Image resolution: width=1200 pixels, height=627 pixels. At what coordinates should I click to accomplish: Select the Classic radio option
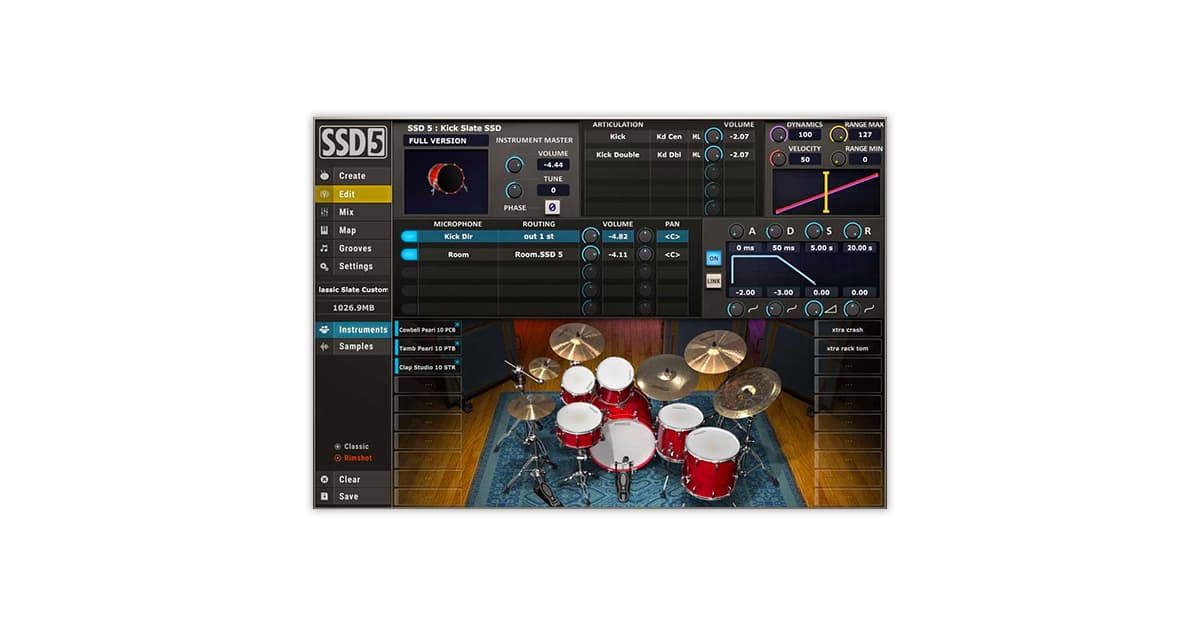tap(338, 446)
